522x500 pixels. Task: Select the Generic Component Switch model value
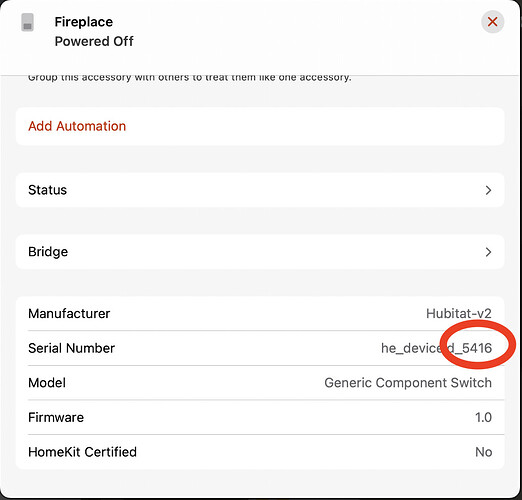(x=408, y=383)
